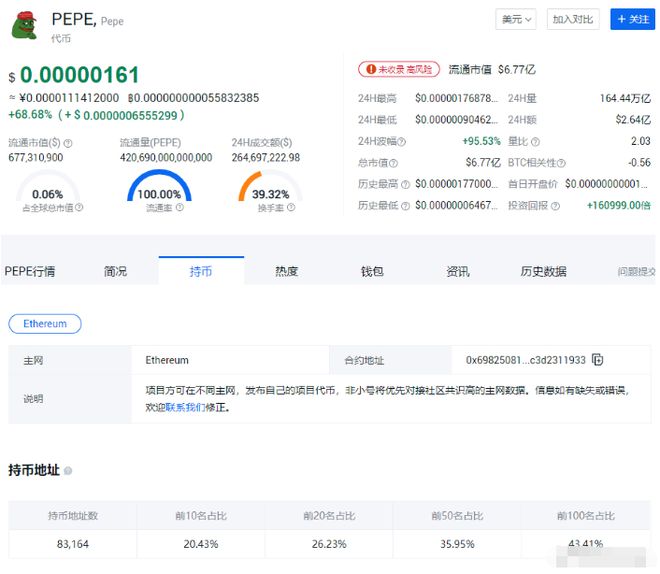Switch to the PEPE行情 tab
This screenshot has width=660, height=574.
click(x=29, y=271)
